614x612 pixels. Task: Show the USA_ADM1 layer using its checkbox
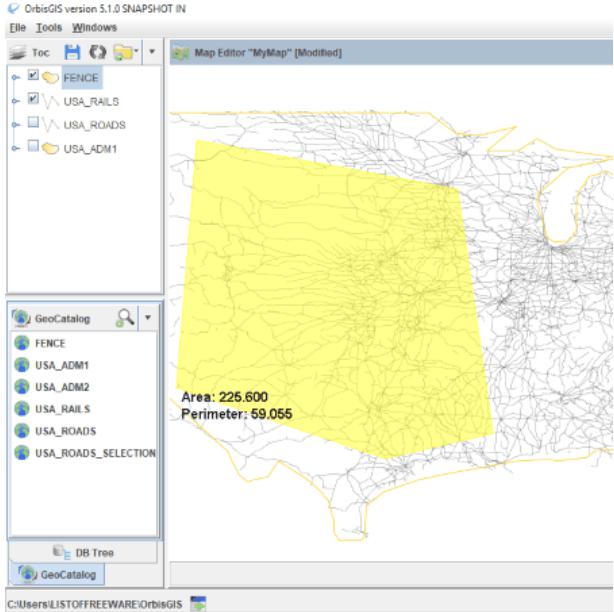(34, 147)
